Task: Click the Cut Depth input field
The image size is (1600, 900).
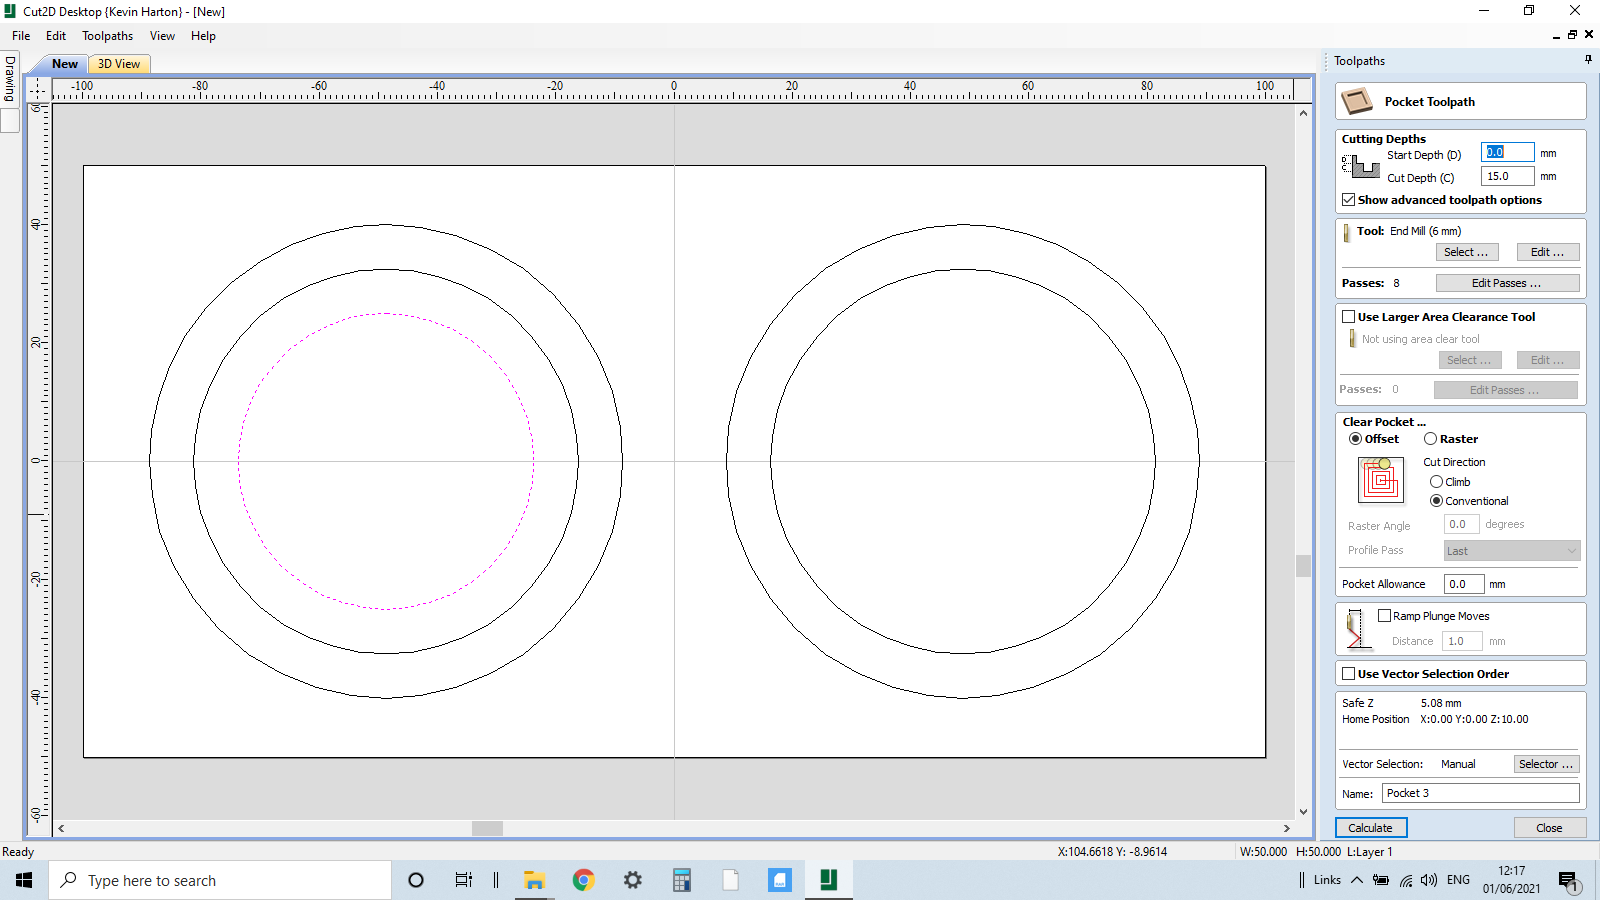Action: pyautogui.click(x=1507, y=176)
